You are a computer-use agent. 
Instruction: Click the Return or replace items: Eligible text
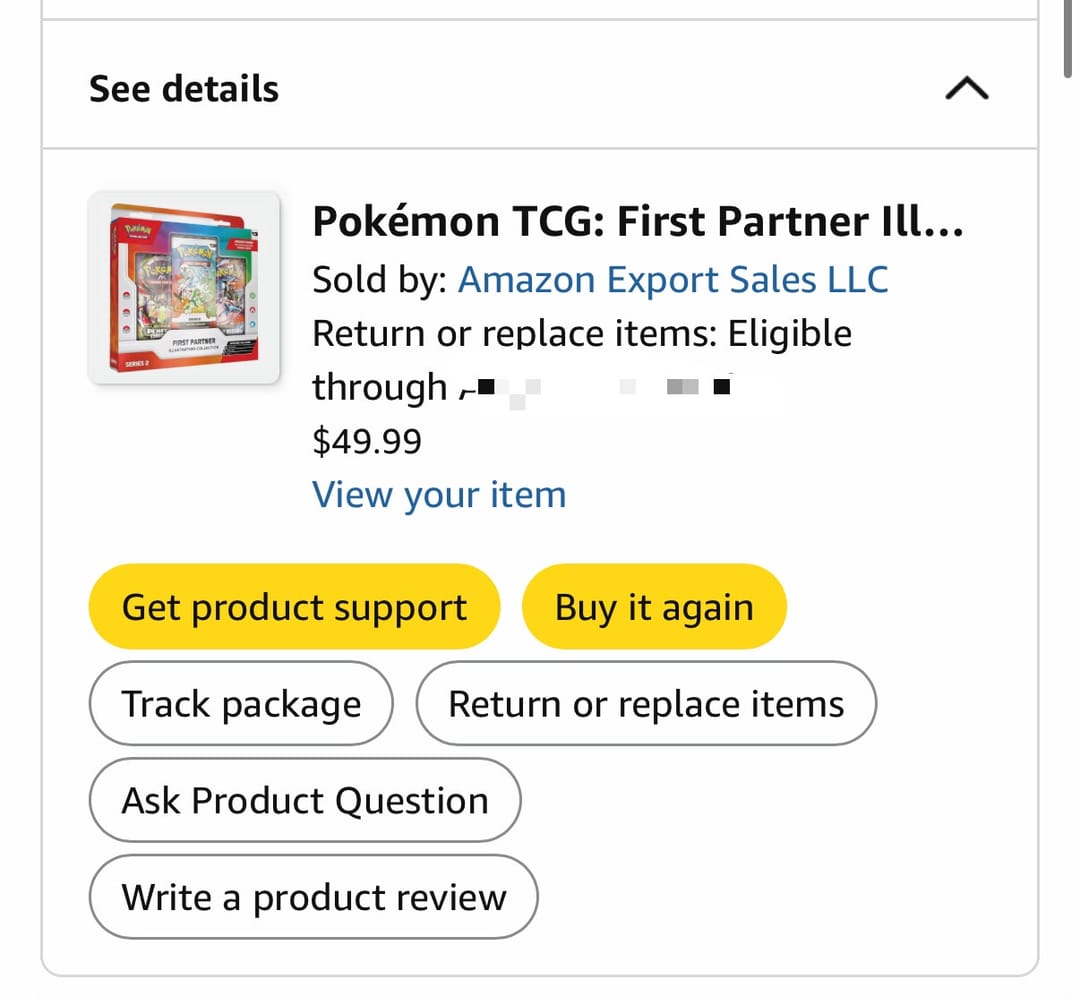pyautogui.click(x=582, y=334)
